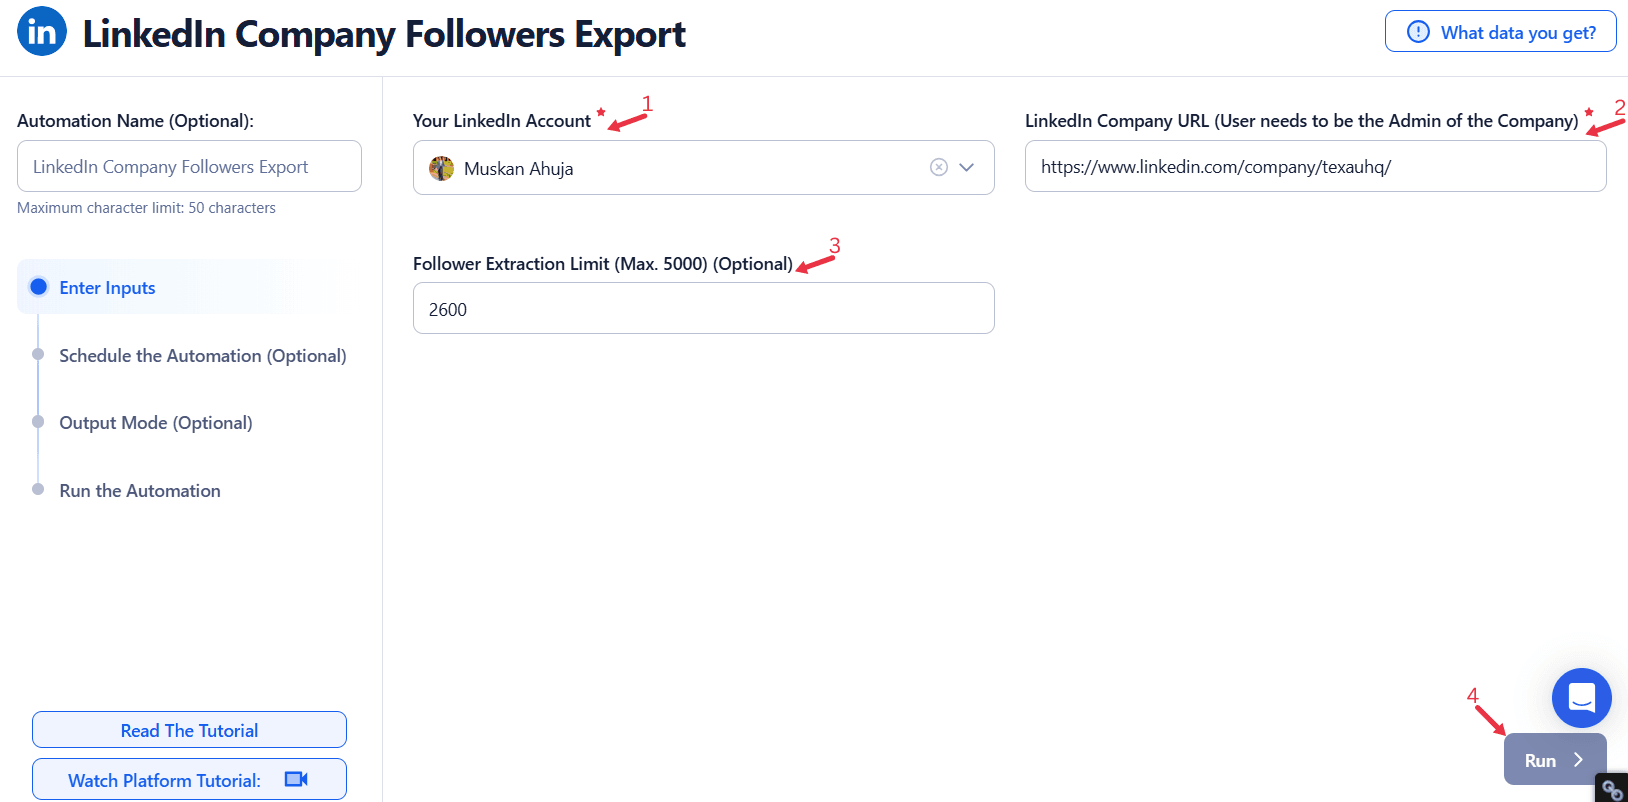1628x802 pixels.
Task: Switch to Output Mode step
Action: (155, 423)
